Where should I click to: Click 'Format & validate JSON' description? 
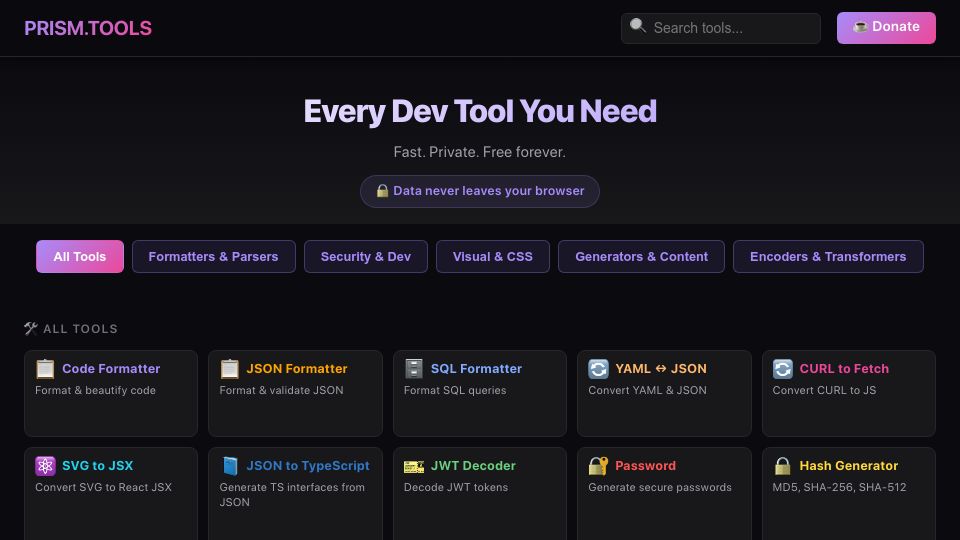(281, 390)
